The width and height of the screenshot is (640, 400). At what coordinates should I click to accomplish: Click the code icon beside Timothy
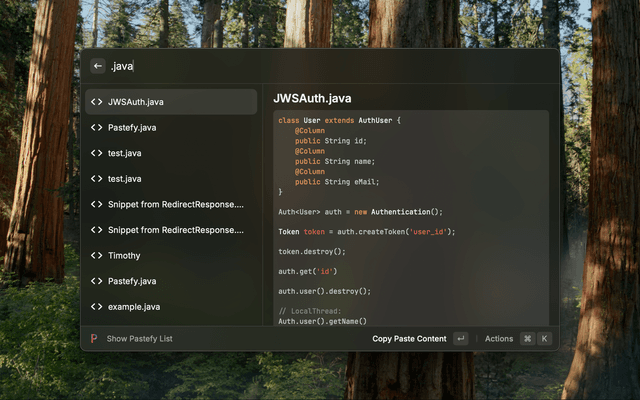click(97, 256)
